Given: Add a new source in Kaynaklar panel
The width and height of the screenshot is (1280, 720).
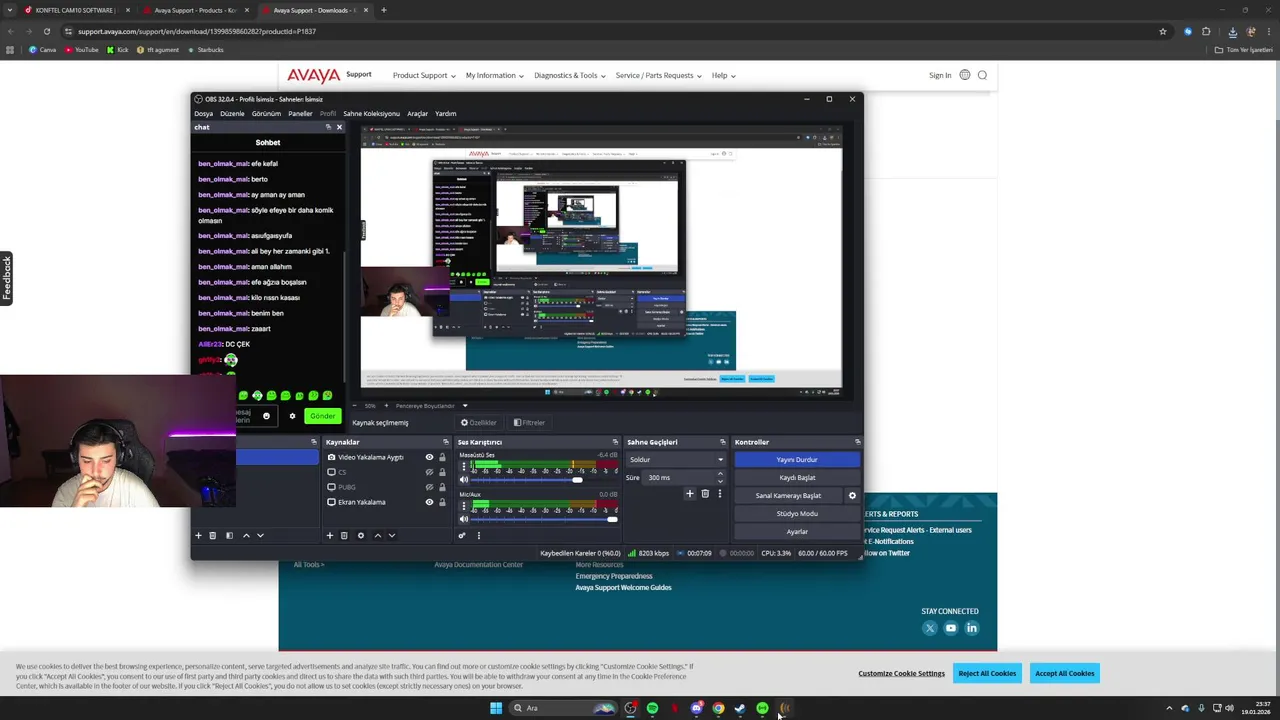Looking at the screenshot, I should click(330, 535).
